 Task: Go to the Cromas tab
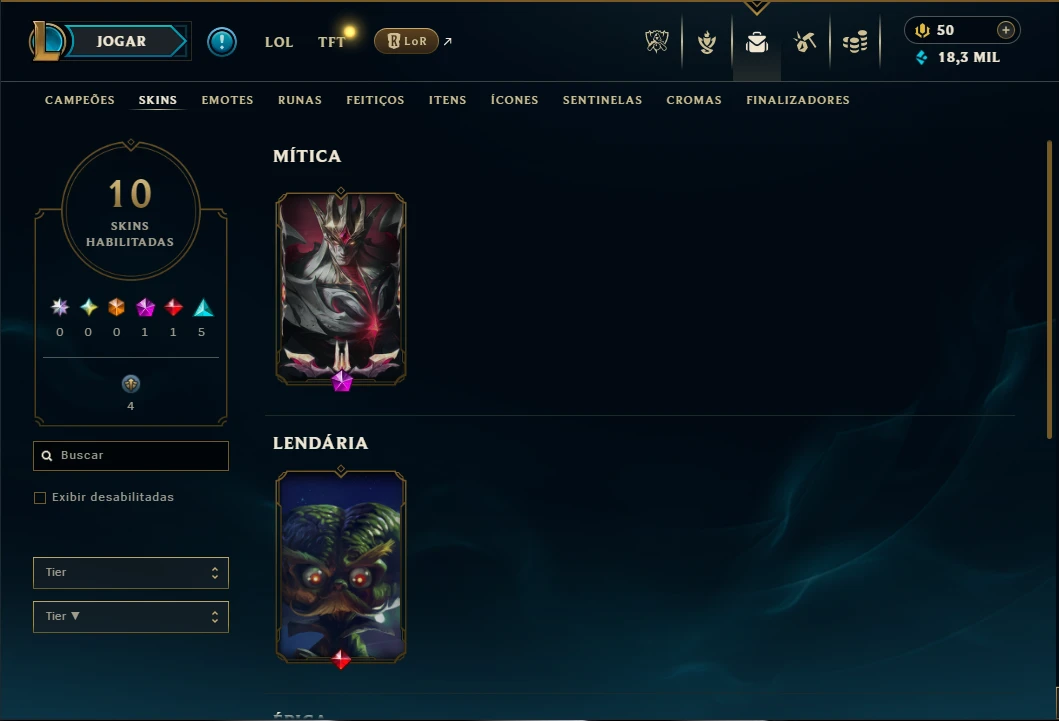coord(694,100)
